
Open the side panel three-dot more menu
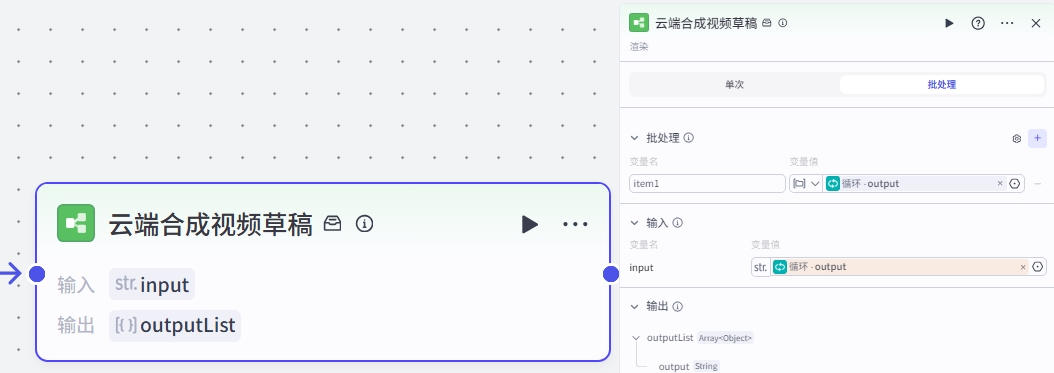pos(1007,23)
